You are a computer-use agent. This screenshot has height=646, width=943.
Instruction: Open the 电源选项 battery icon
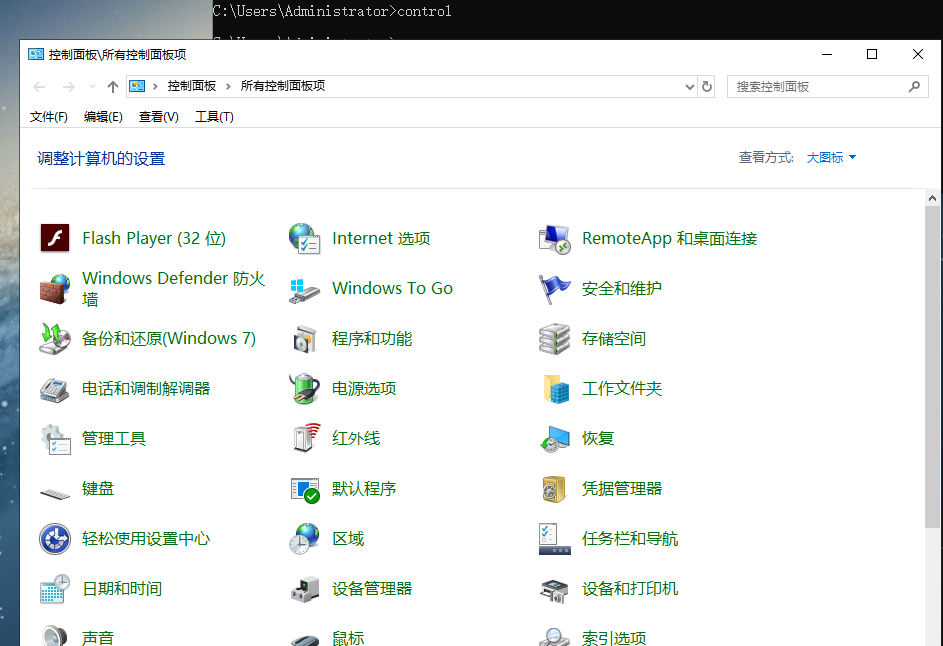point(304,389)
